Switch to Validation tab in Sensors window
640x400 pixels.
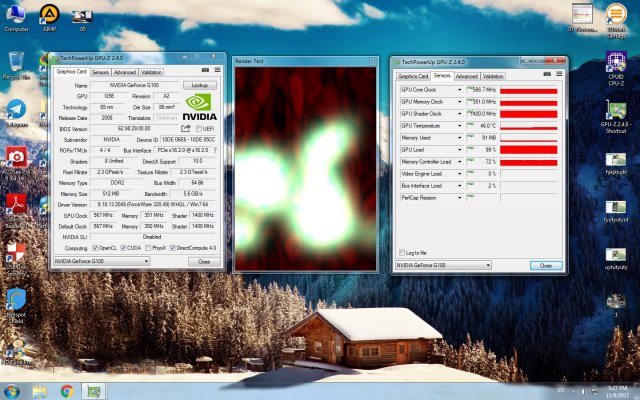click(x=493, y=76)
